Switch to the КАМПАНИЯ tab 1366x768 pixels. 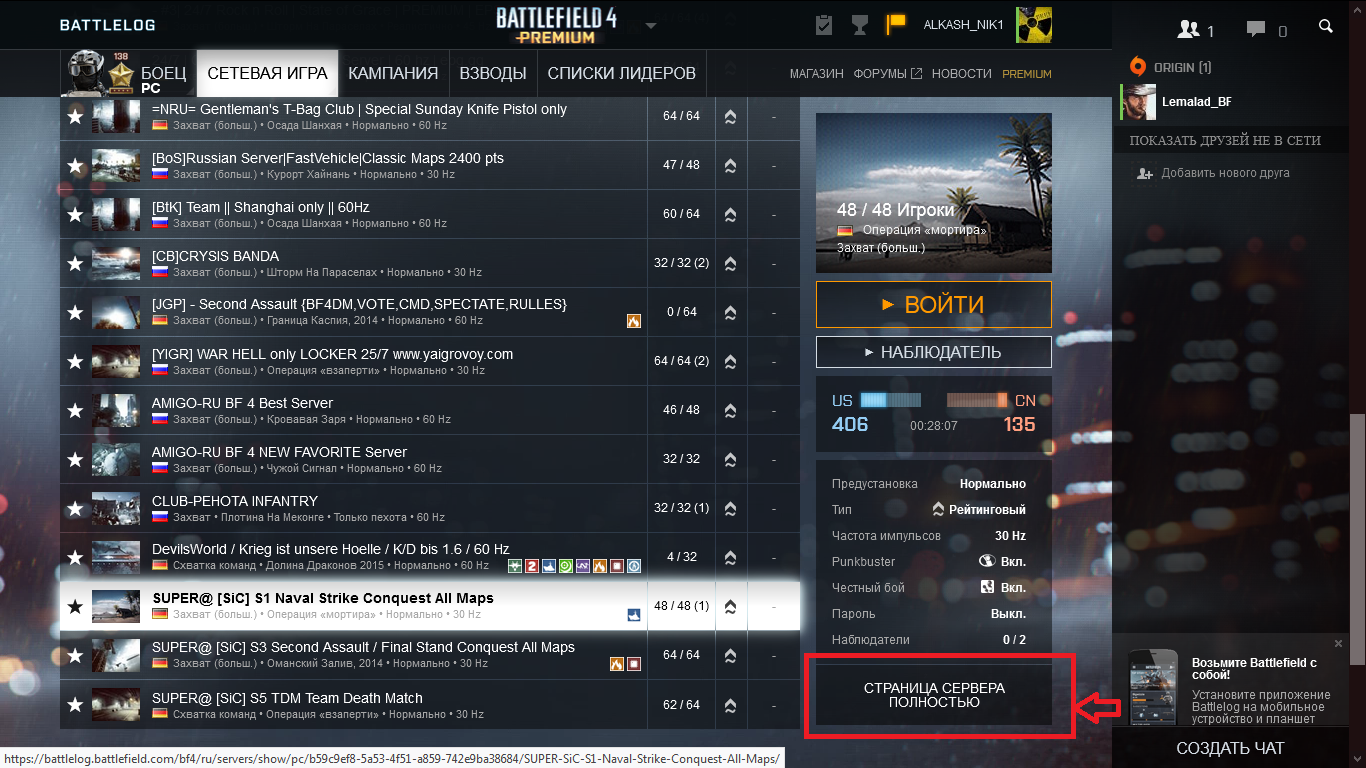click(393, 74)
